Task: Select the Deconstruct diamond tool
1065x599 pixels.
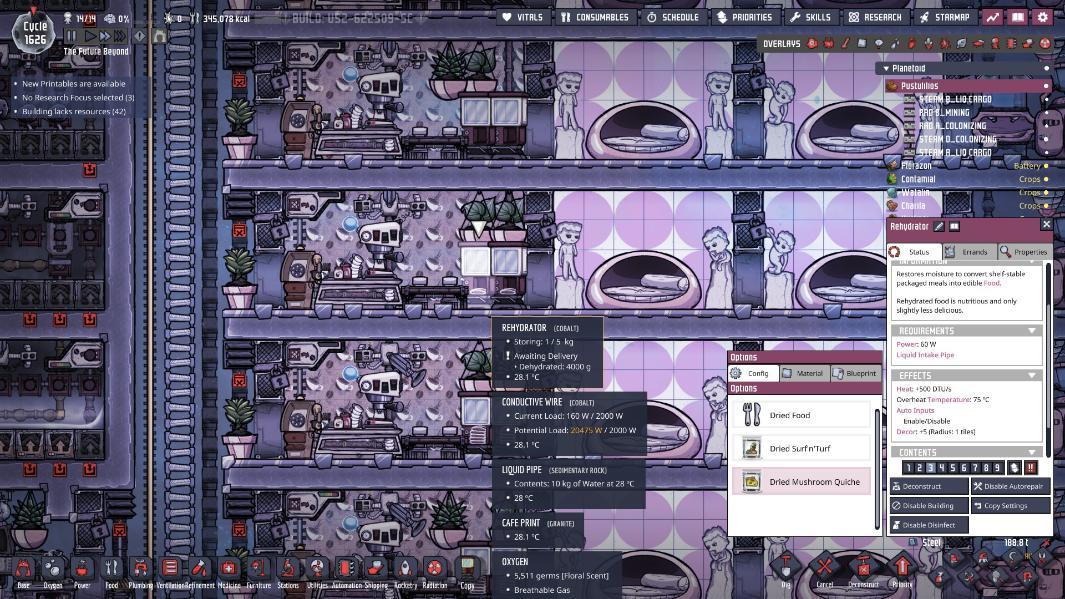Action: 863,565
